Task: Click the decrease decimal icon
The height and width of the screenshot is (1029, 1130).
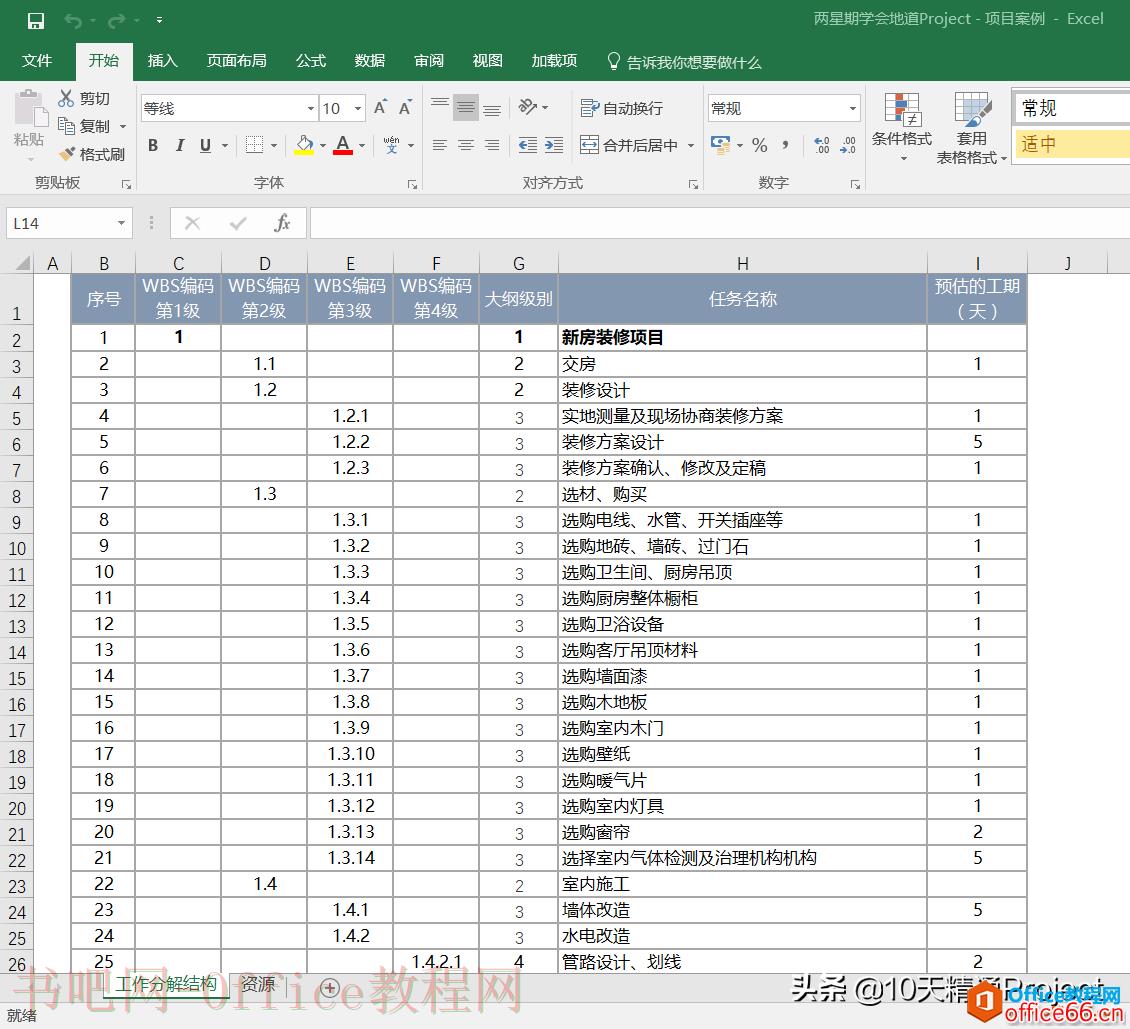Action: coord(848,146)
